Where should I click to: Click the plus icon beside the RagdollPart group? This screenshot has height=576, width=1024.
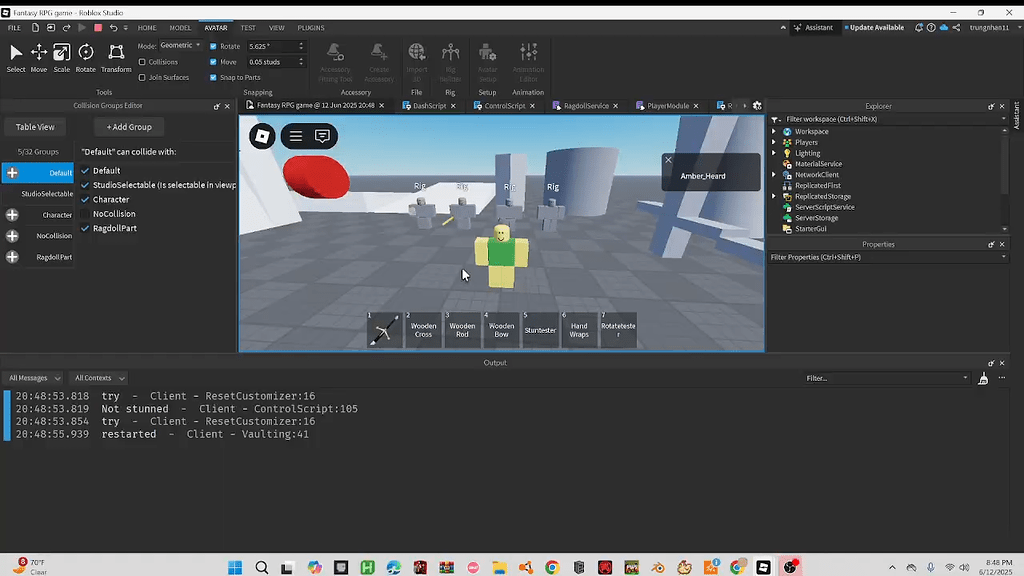[12, 257]
